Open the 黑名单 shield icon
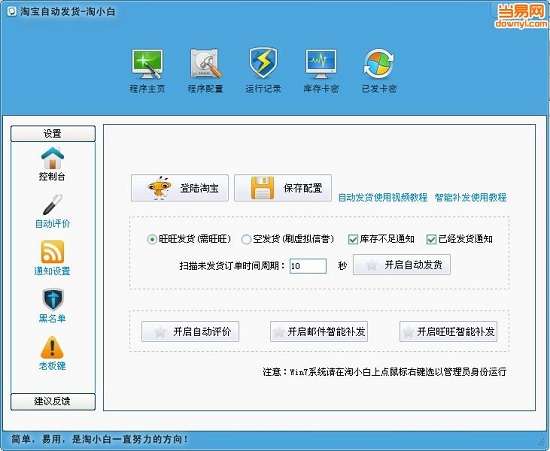Screen dimensions: 550x451 [53, 299]
